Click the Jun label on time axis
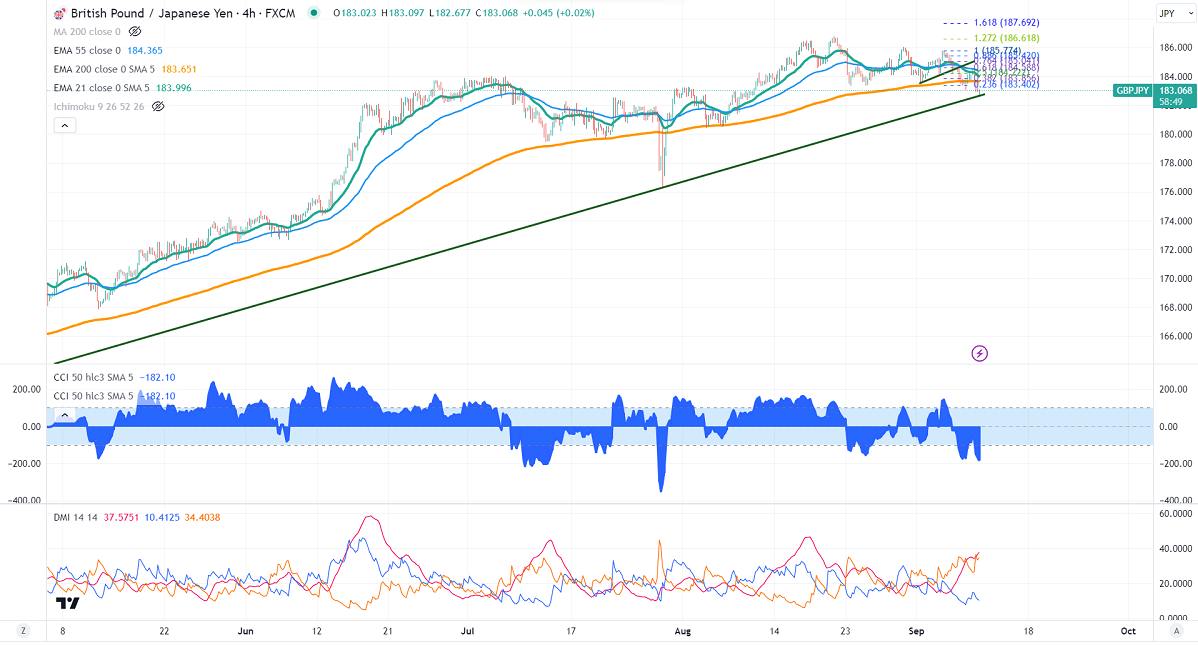1198x646 pixels. click(x=245, y=631)
